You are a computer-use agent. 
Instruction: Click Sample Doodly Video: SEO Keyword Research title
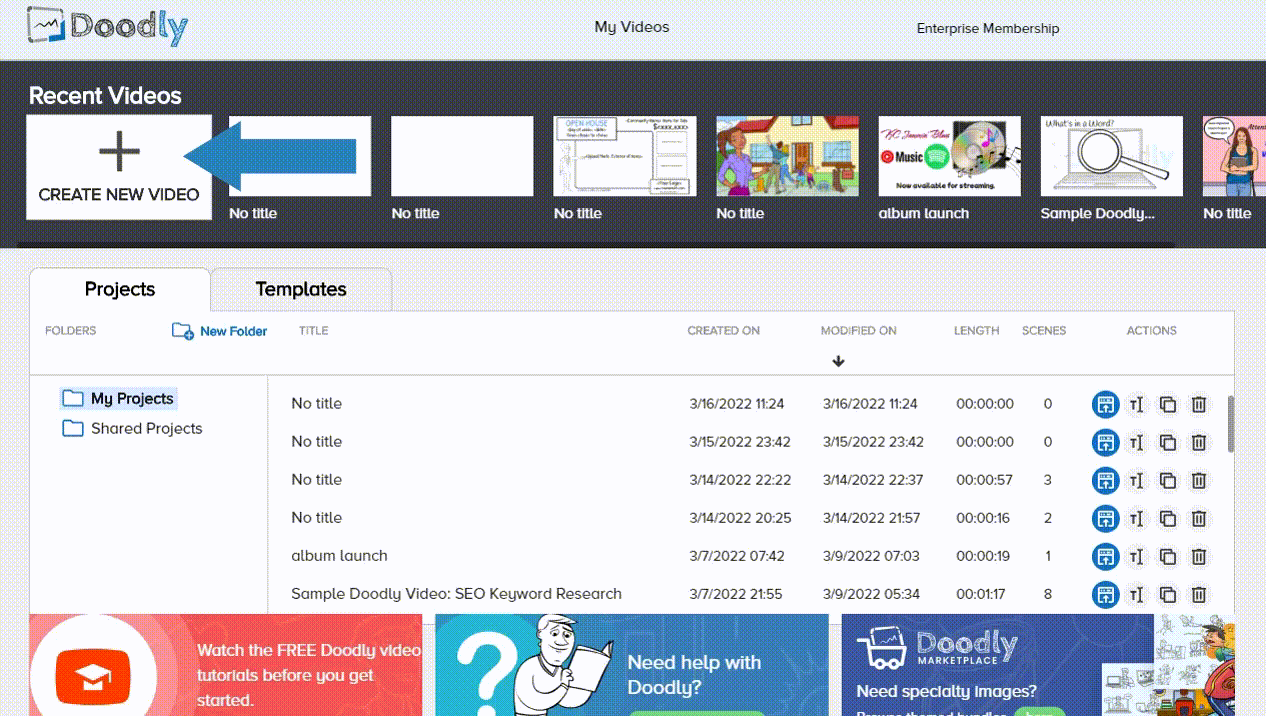coord(456,594)
